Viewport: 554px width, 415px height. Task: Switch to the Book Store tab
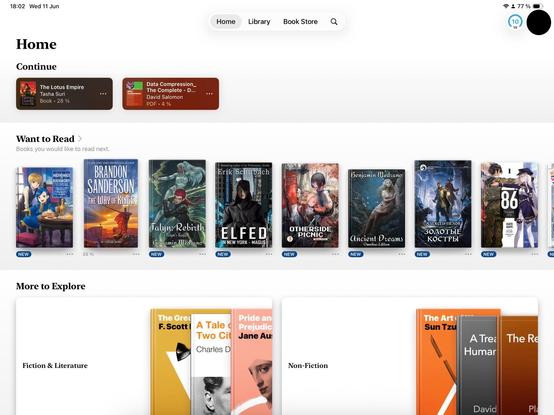(300, 22)
